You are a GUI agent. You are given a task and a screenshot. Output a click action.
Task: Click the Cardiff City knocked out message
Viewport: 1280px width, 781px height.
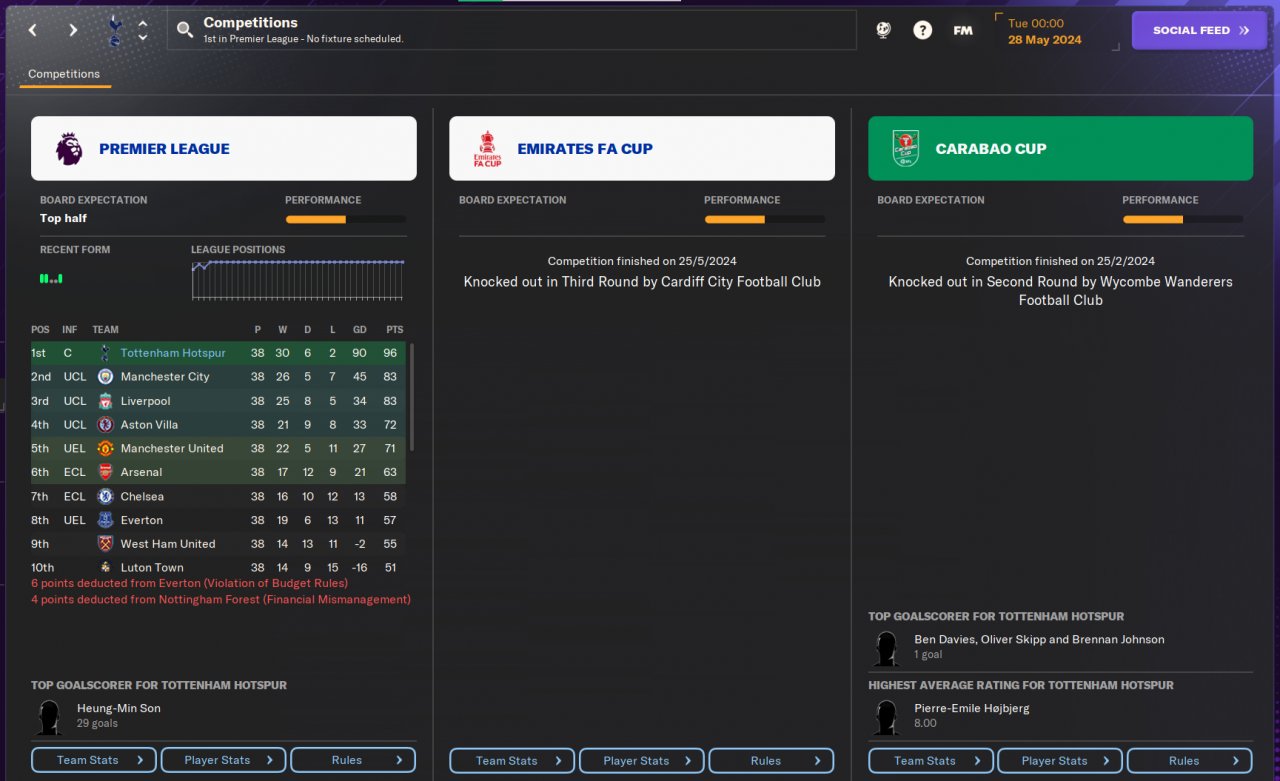[x=642, y=282]
